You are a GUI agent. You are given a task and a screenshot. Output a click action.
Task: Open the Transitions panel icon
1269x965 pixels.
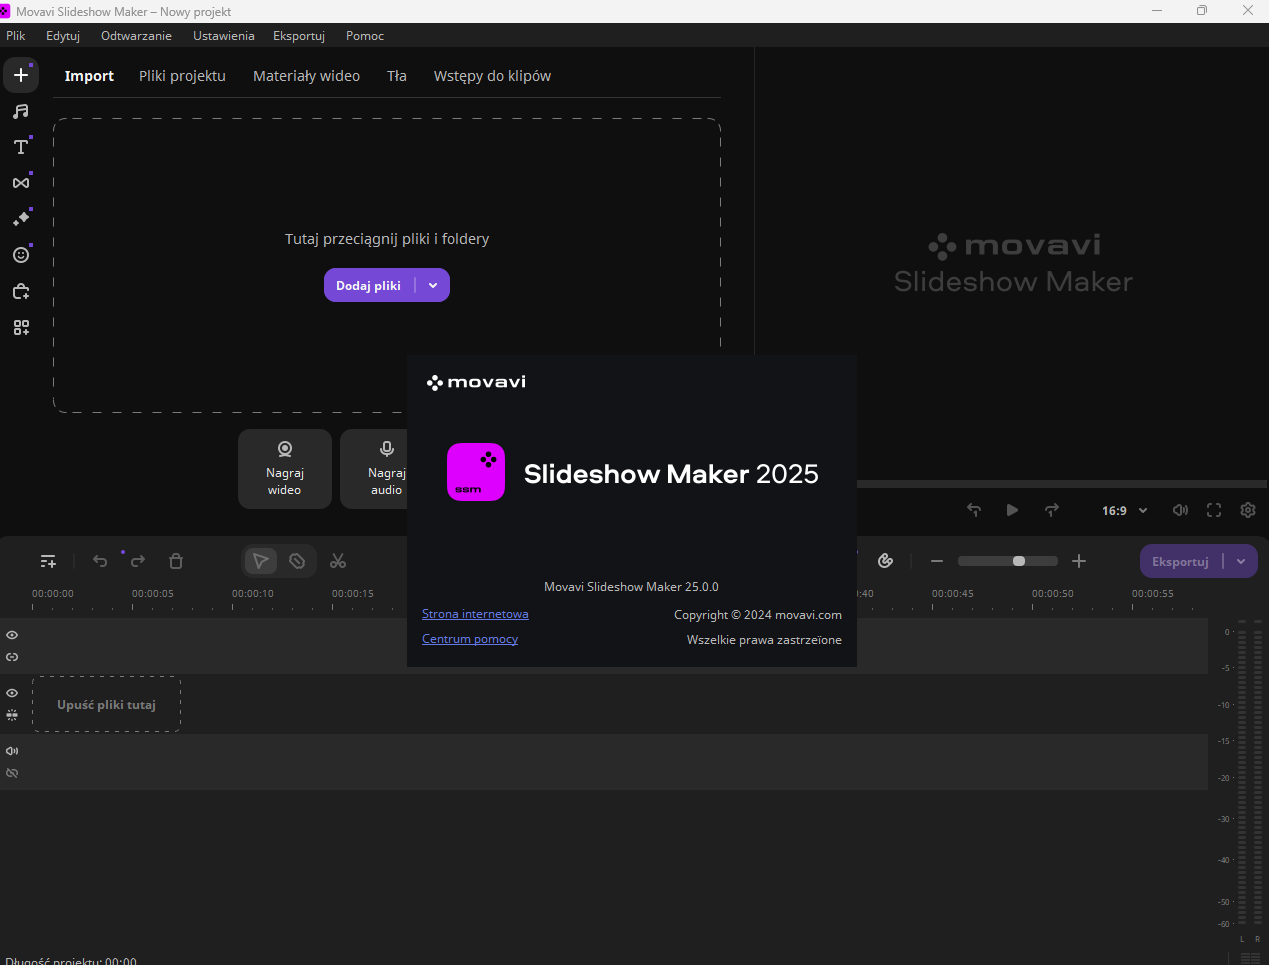click(21, 183)
